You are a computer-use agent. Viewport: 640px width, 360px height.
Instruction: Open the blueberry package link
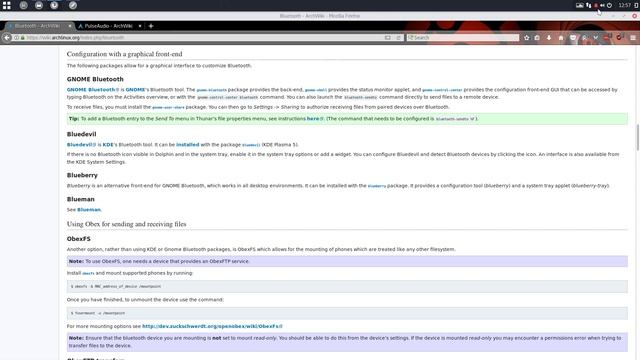(x=377, y=186)
